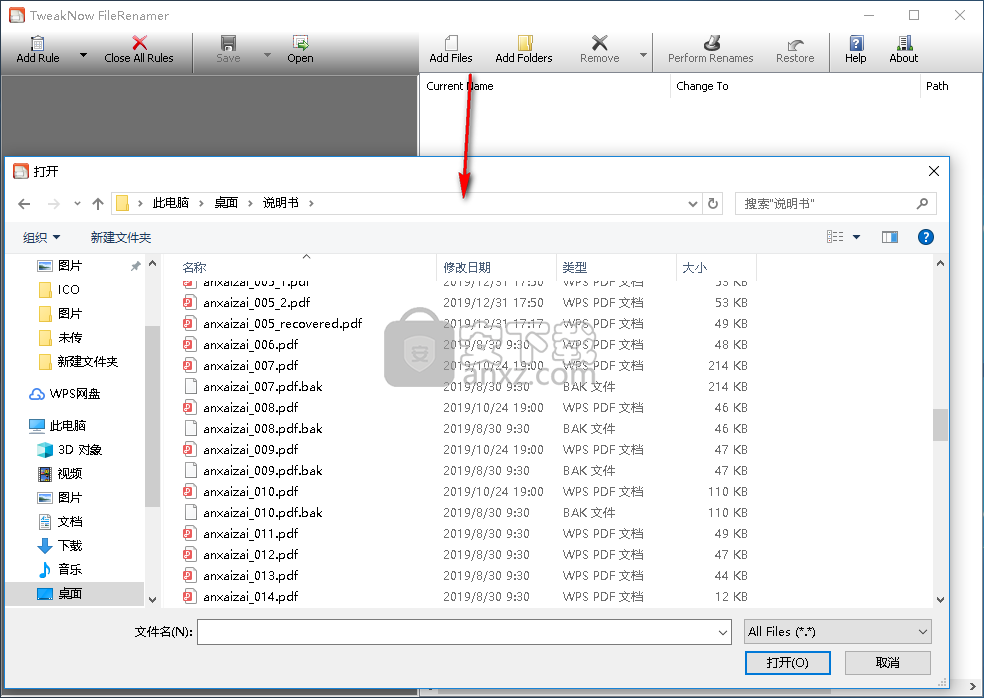
Task: Refresh the folder with refresh icon
Action: [x=713, y=203]
